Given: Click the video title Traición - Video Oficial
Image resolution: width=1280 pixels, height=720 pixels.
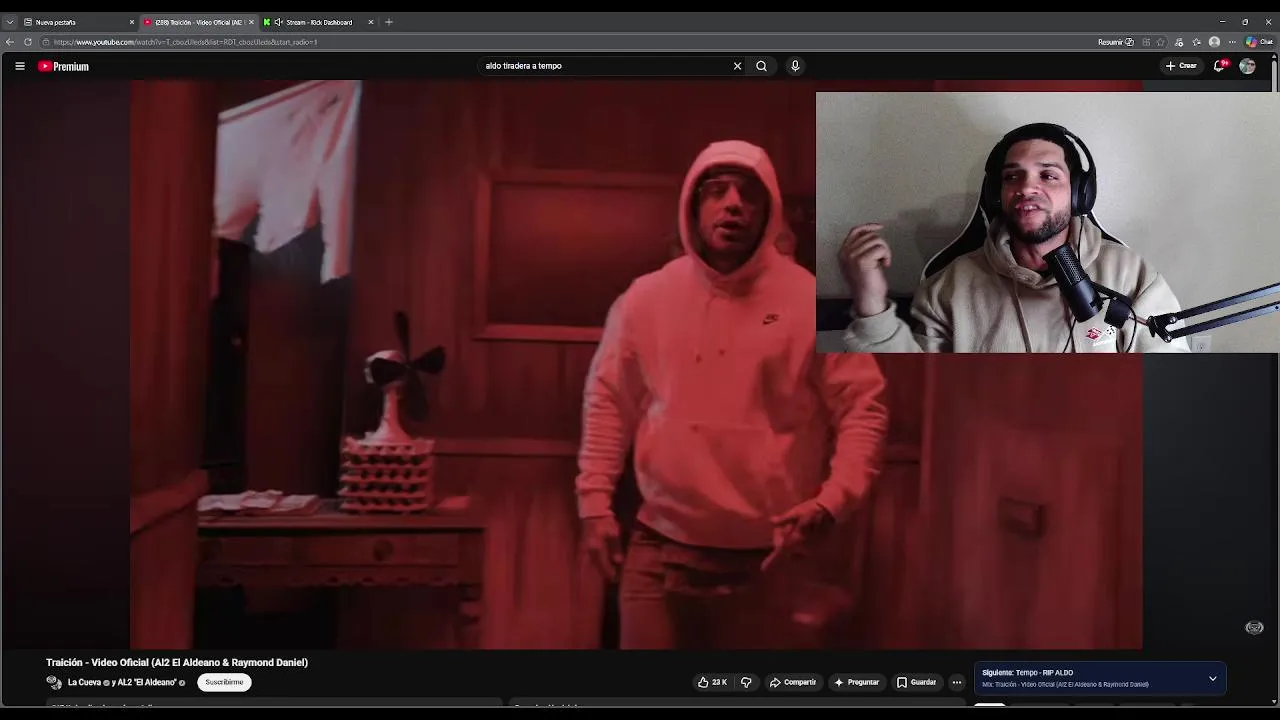Looking at the screenshot, I should [177, 662].
